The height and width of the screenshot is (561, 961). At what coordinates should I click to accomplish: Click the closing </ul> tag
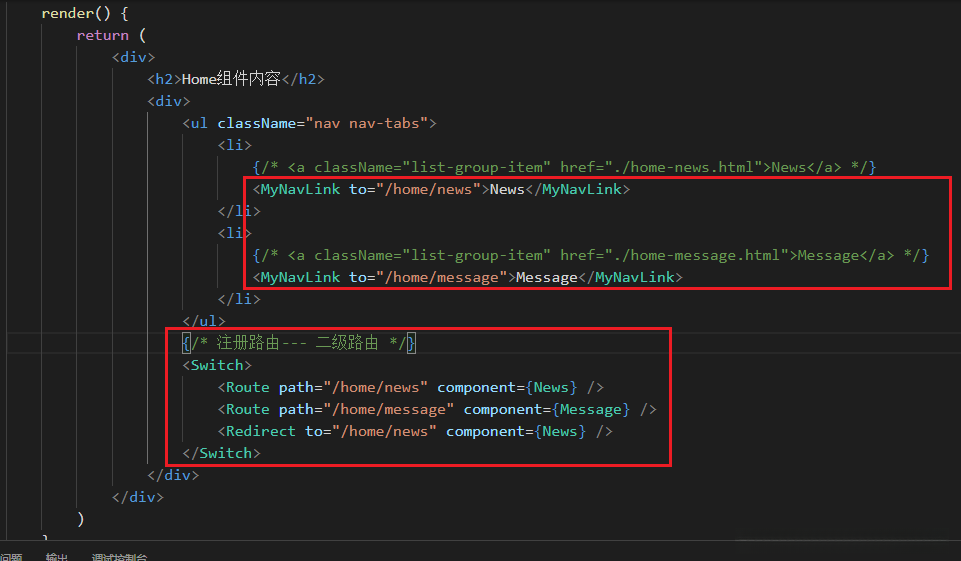click(x=204, y=321)
